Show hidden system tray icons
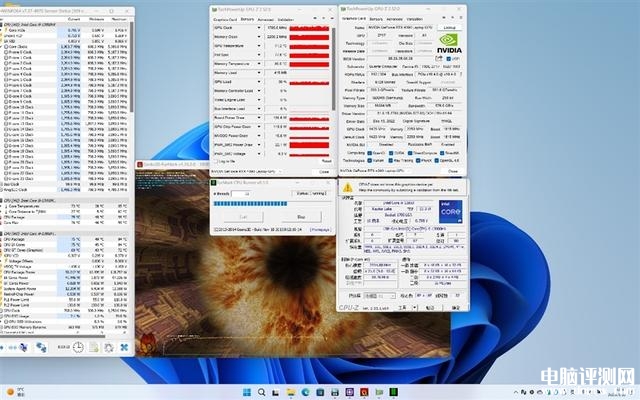The width and height of the screenshot is (640, 400). point(516,392)
